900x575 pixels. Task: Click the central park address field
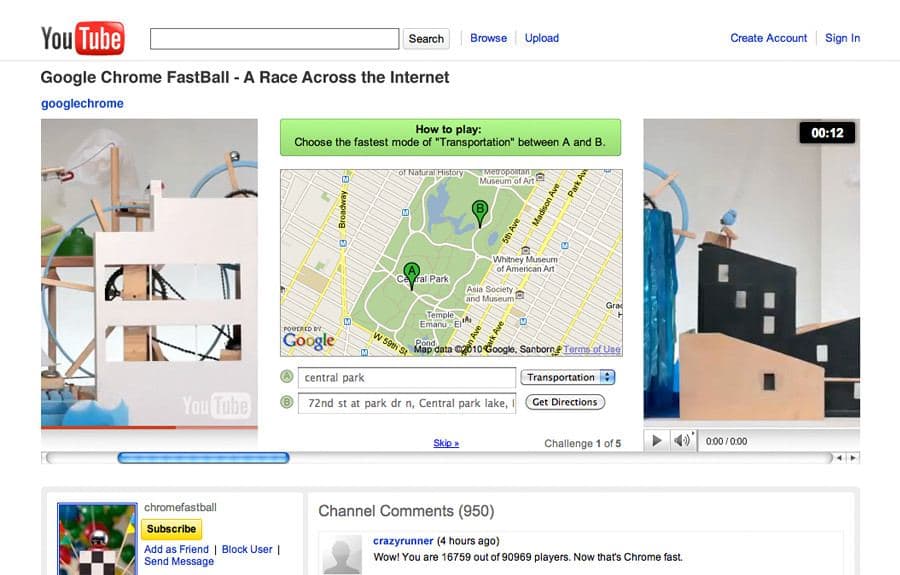point(406,378)
